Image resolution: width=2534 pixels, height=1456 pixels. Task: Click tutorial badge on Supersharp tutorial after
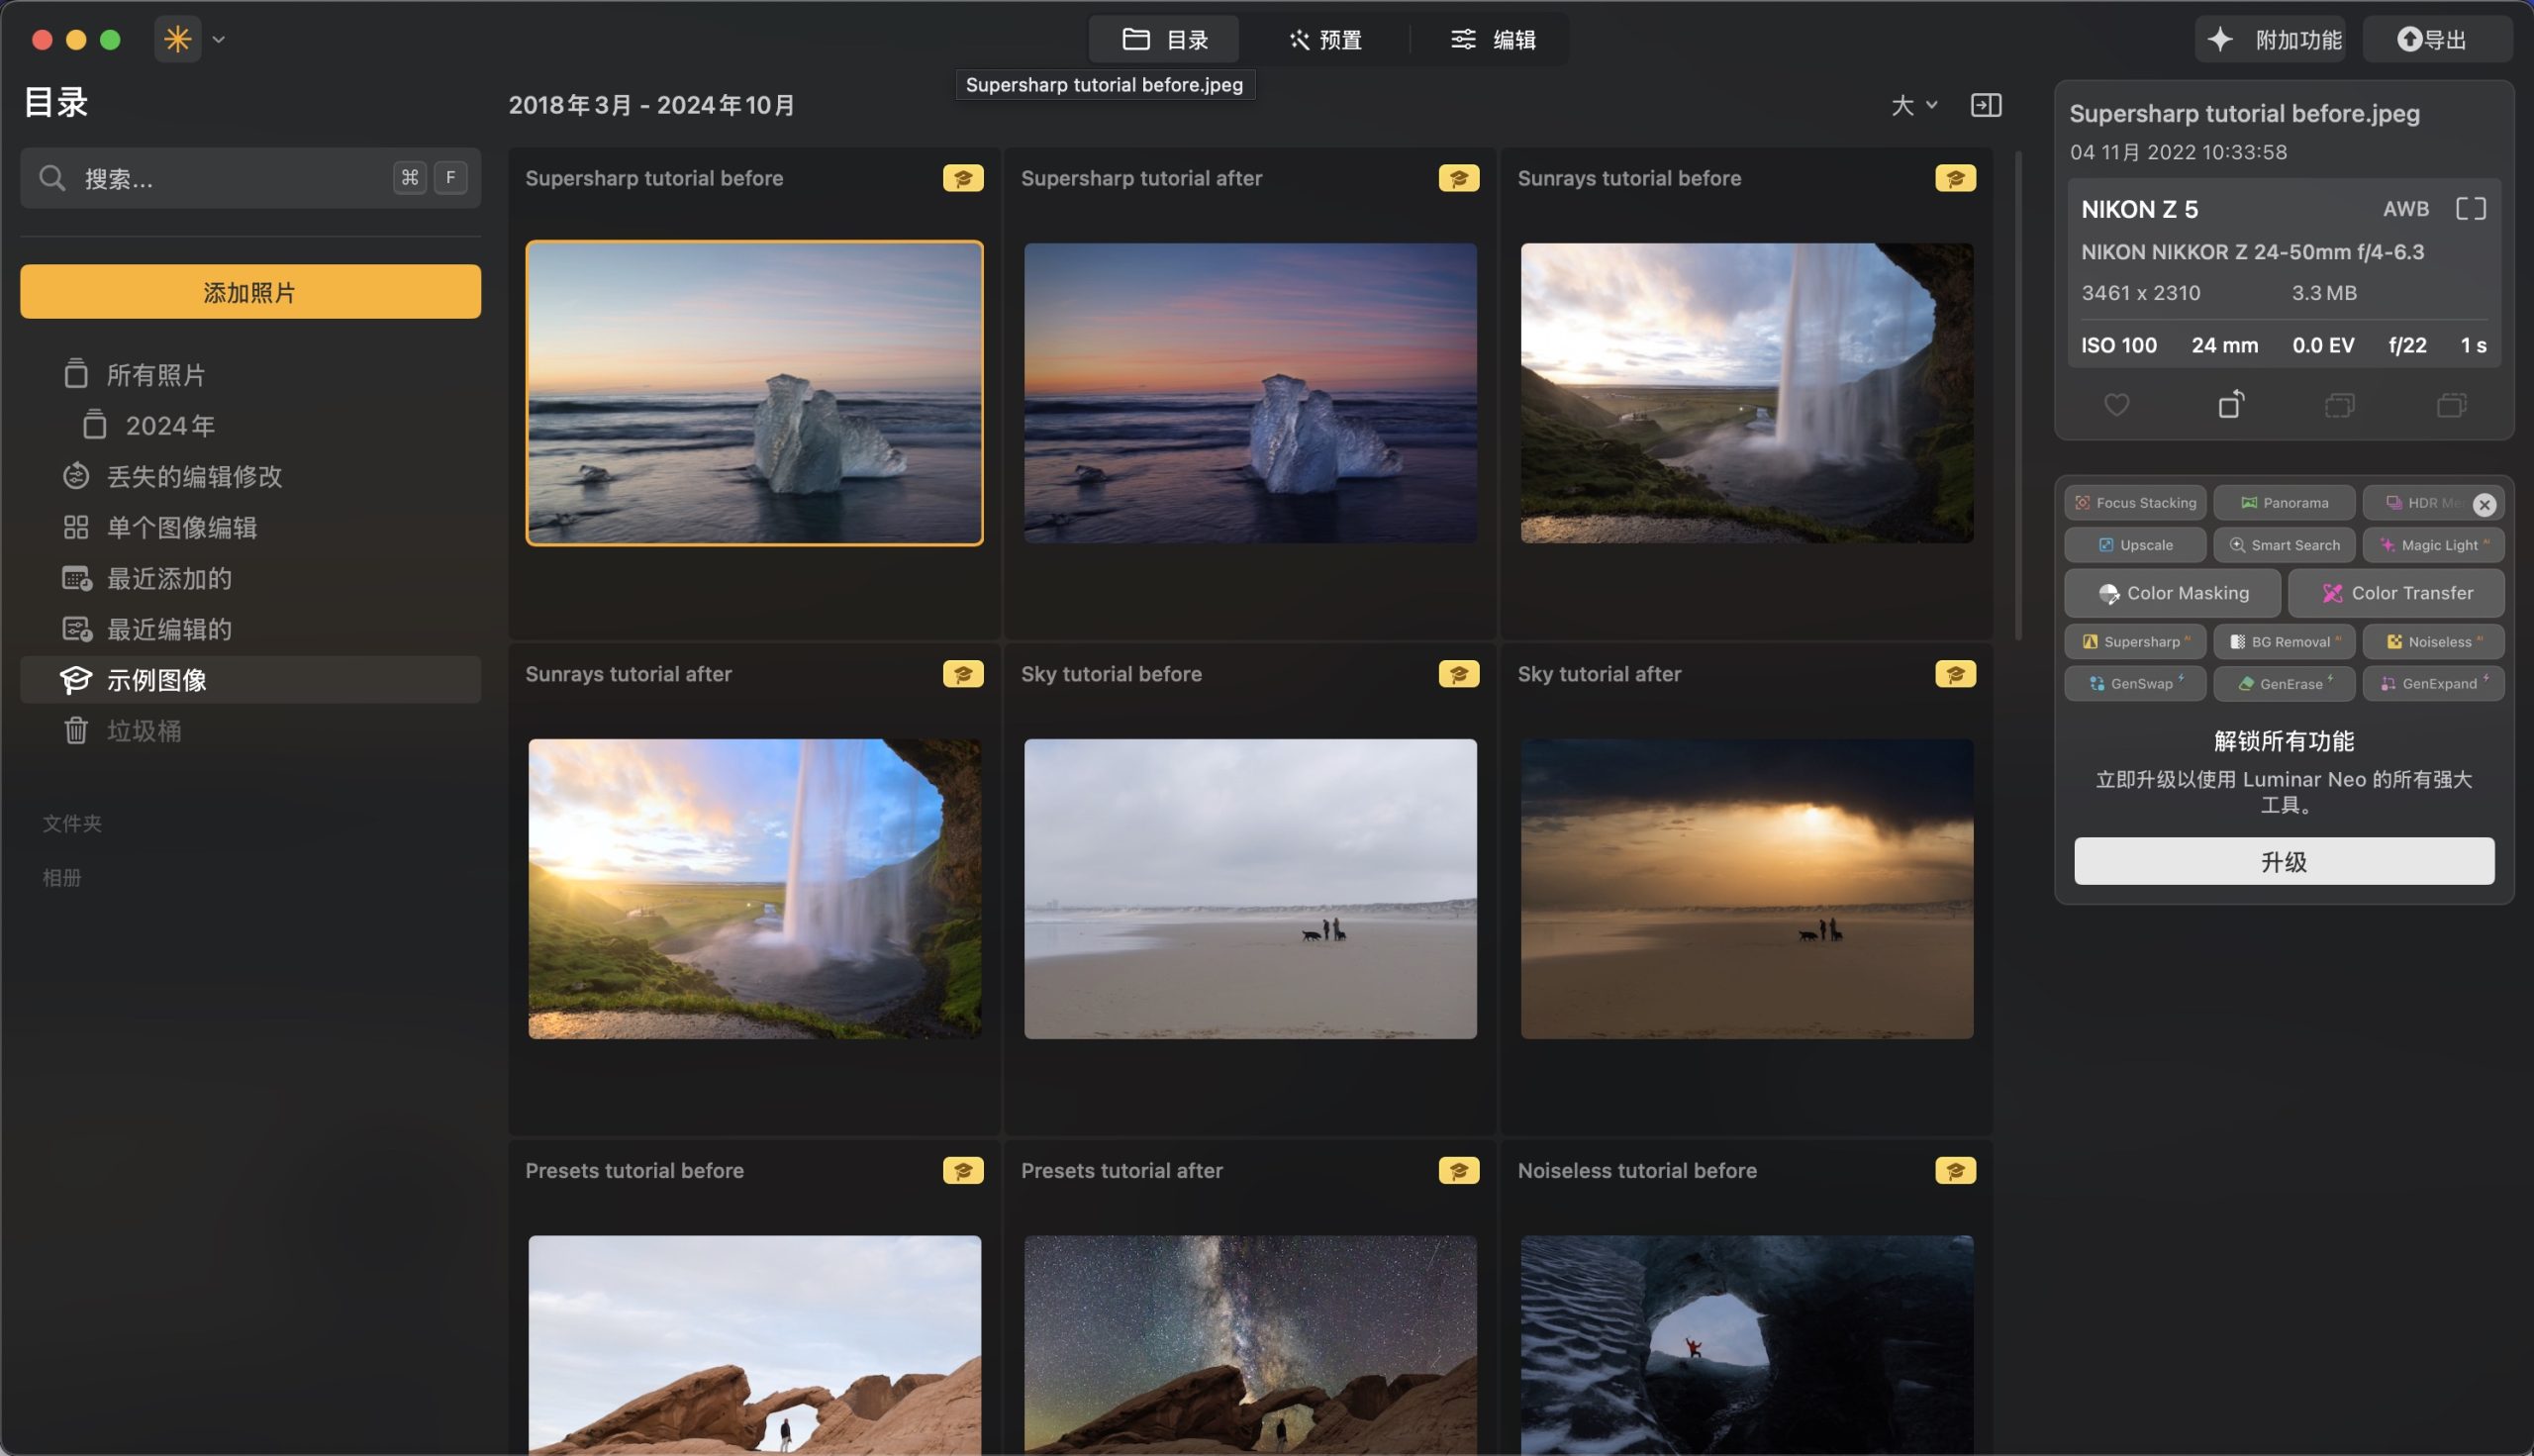coord(1459,178)
